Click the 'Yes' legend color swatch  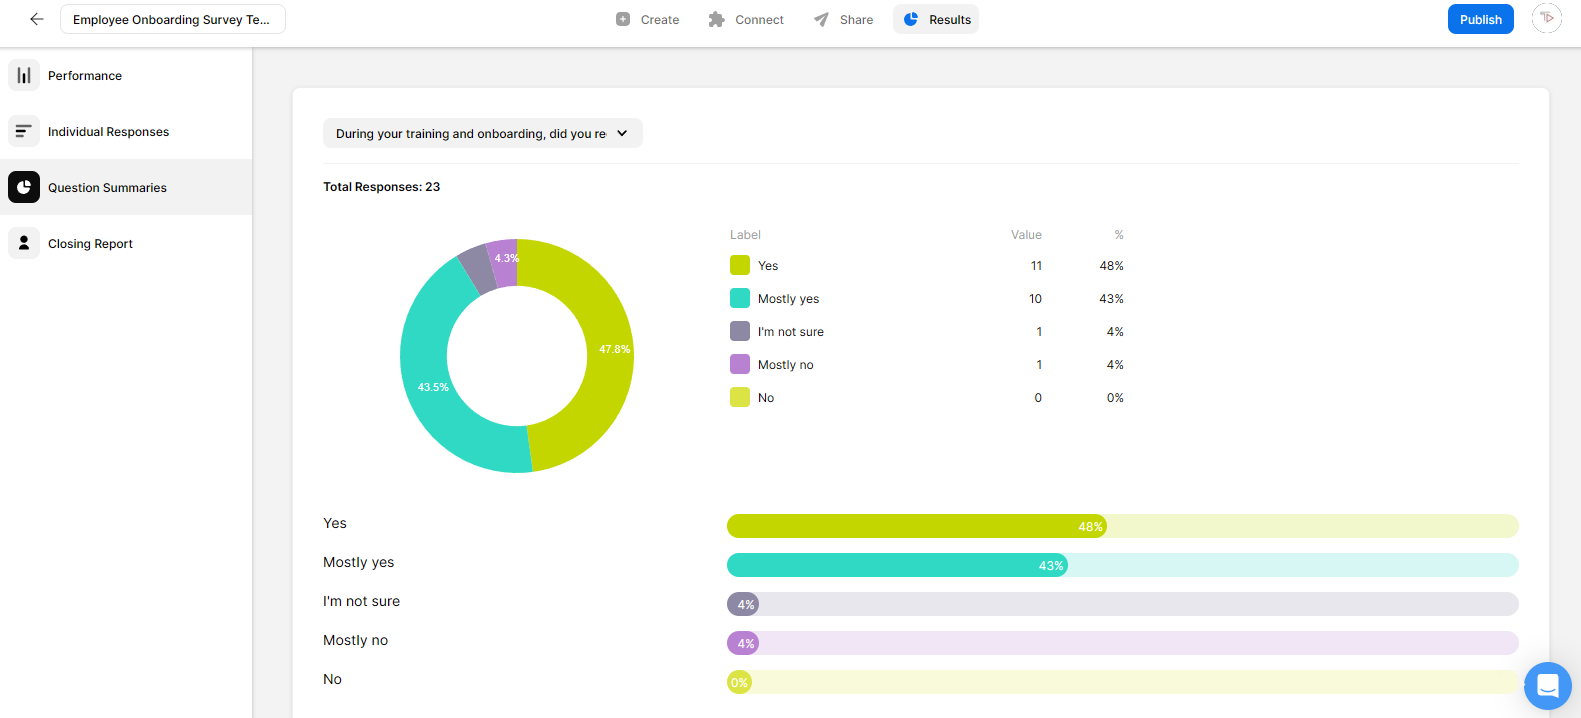740,266
